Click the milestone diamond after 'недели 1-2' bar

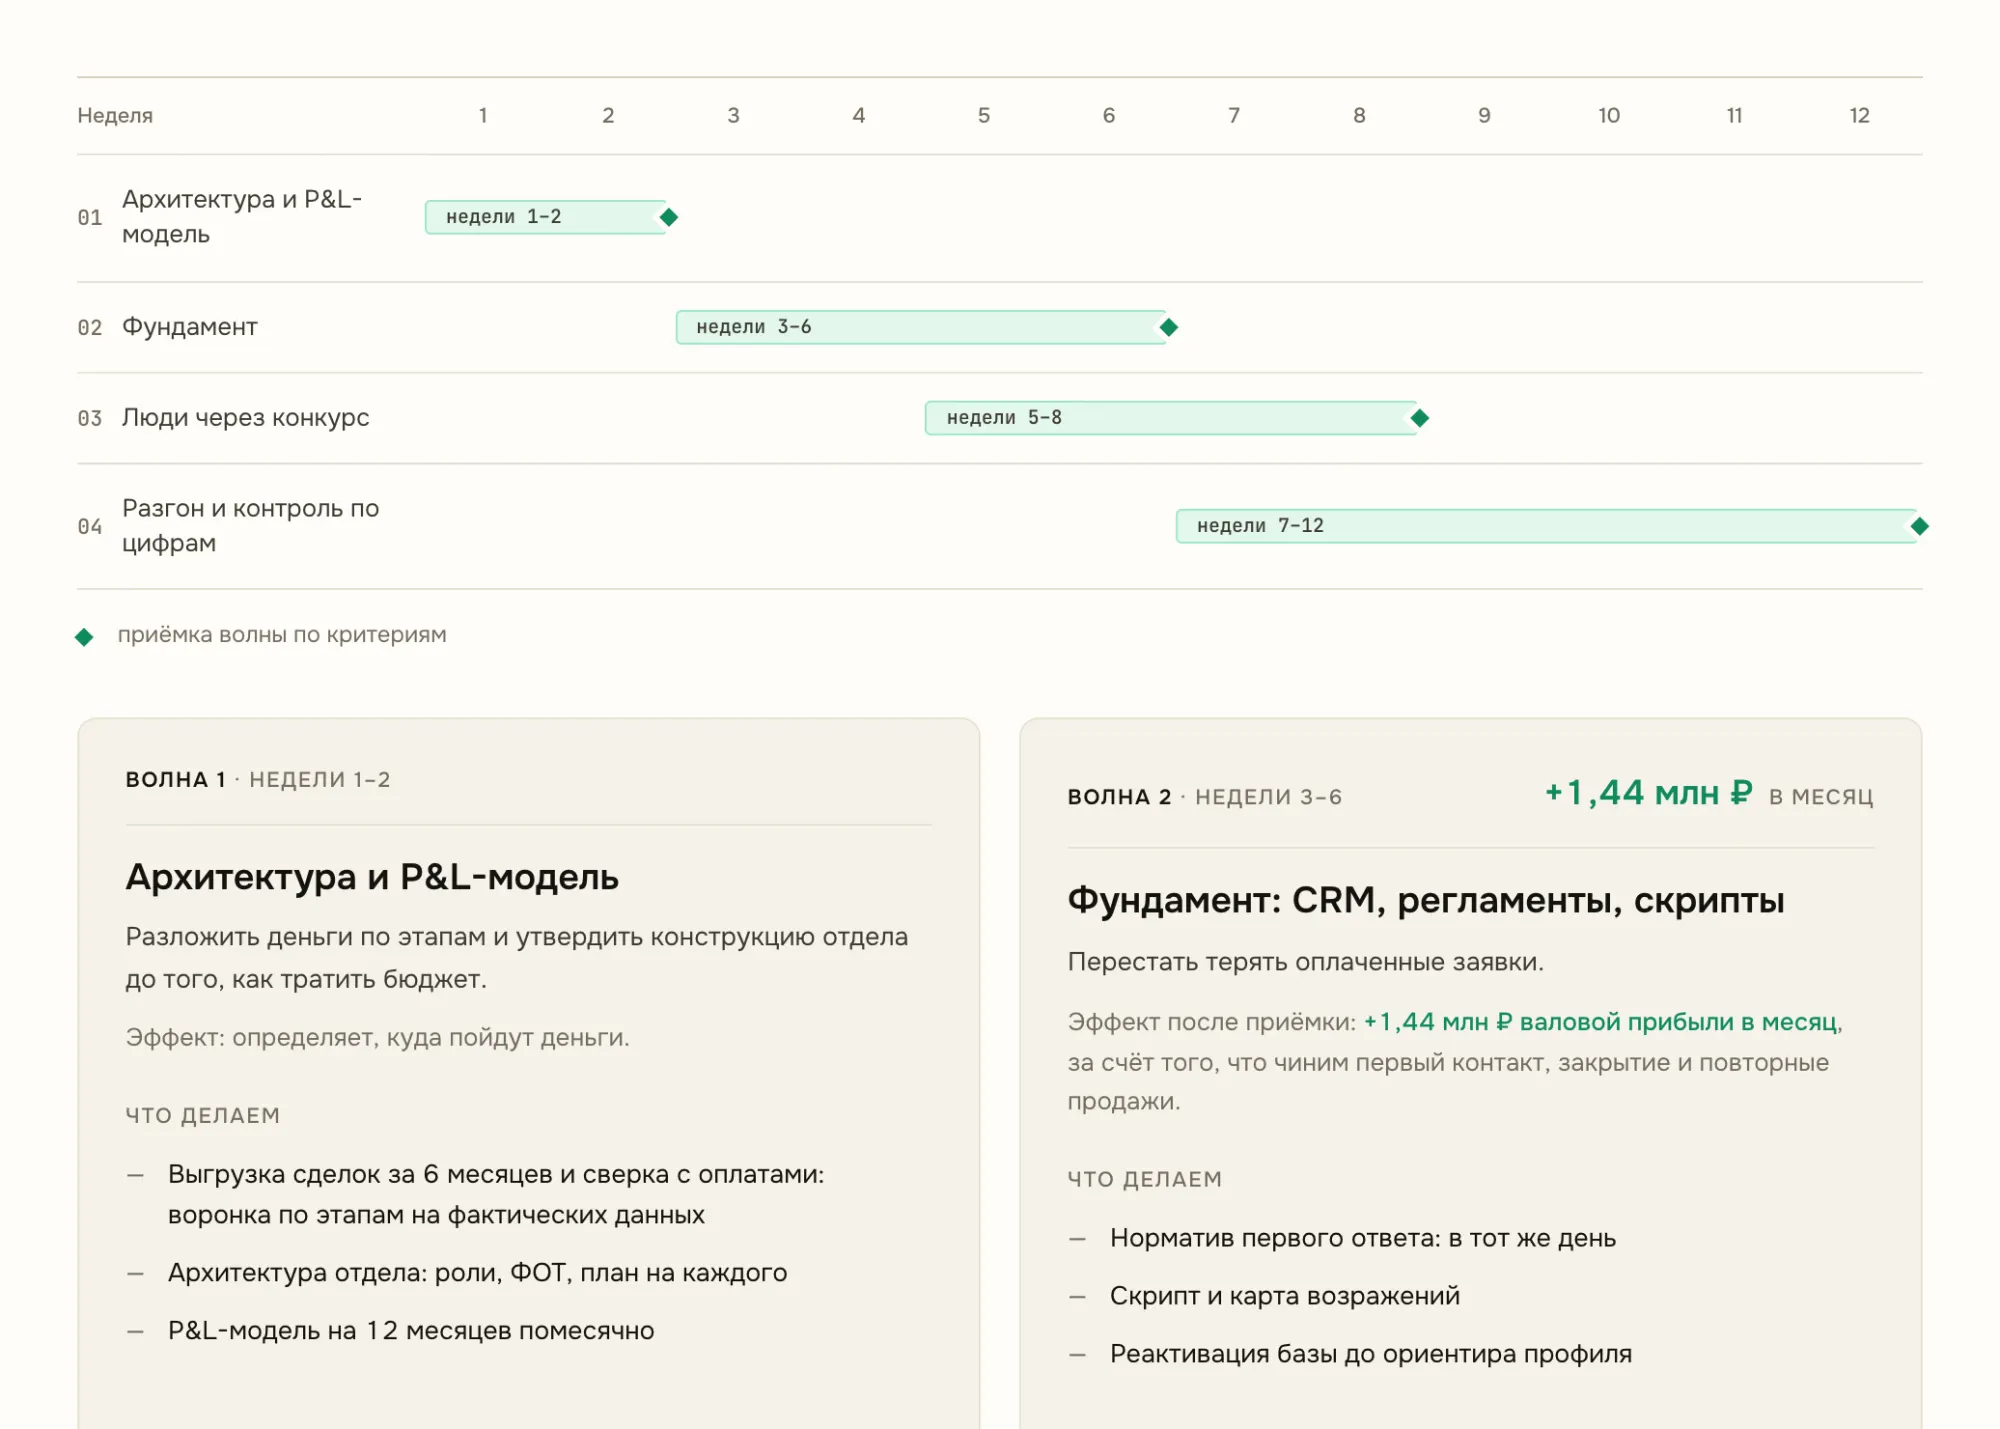669,217
